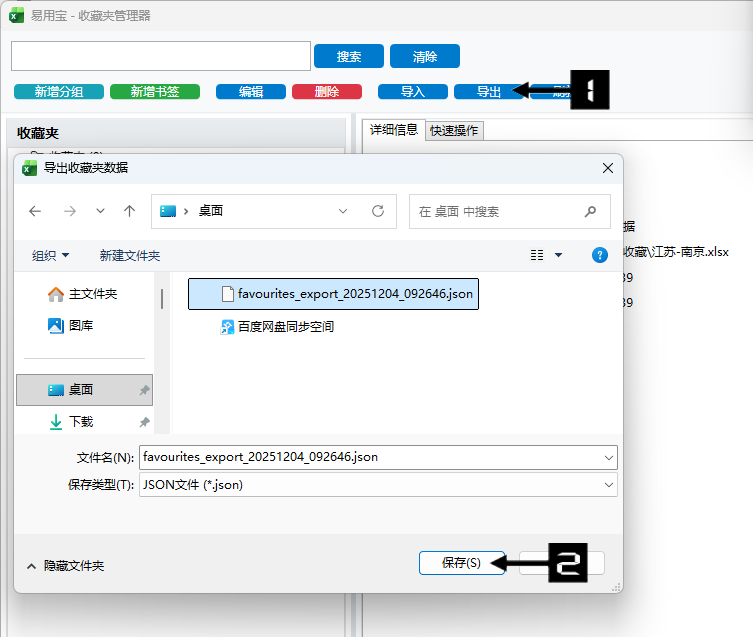The height and width of the screenshot is (637, 753).
Task: Go up one folder level
Action: click(129, 211)
